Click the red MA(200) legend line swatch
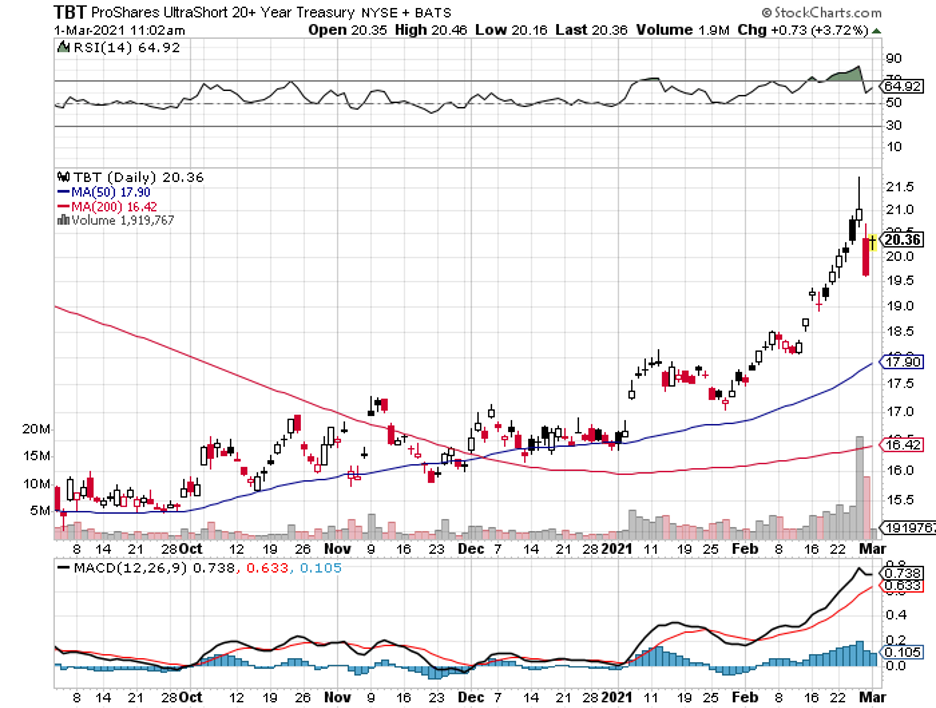The height and width of the screenshot is (708, 936). pyautogui.click(x=63, y=207)
